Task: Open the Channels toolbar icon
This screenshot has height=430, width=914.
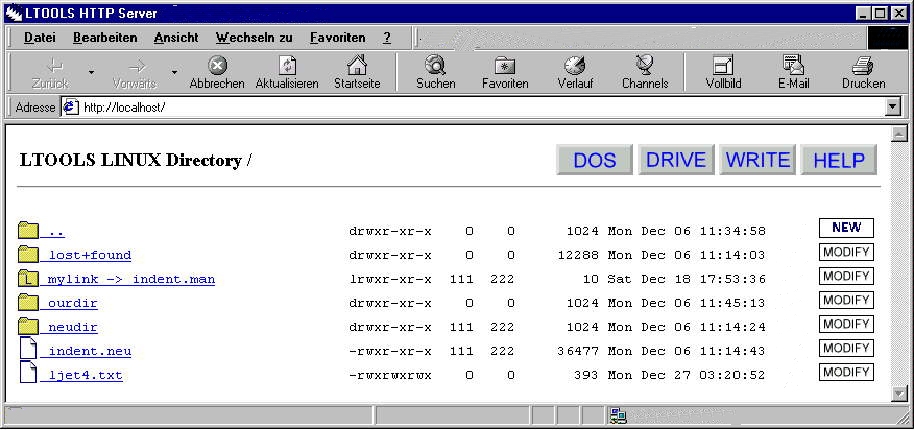Action: (x=644, y=66)
